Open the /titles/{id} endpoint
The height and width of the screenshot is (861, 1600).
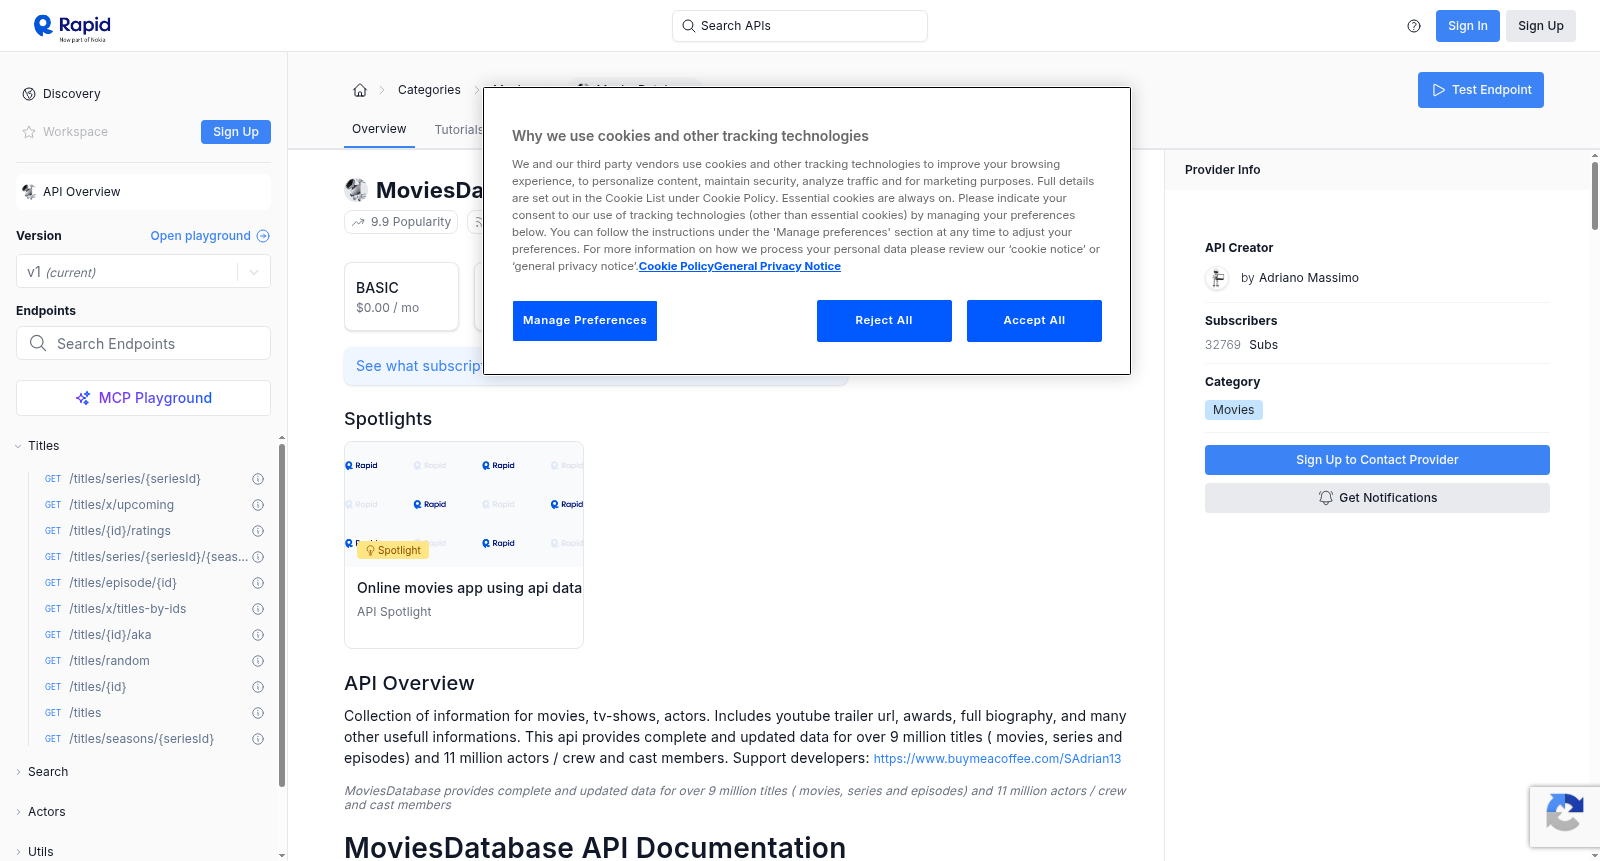pos(98,687)
